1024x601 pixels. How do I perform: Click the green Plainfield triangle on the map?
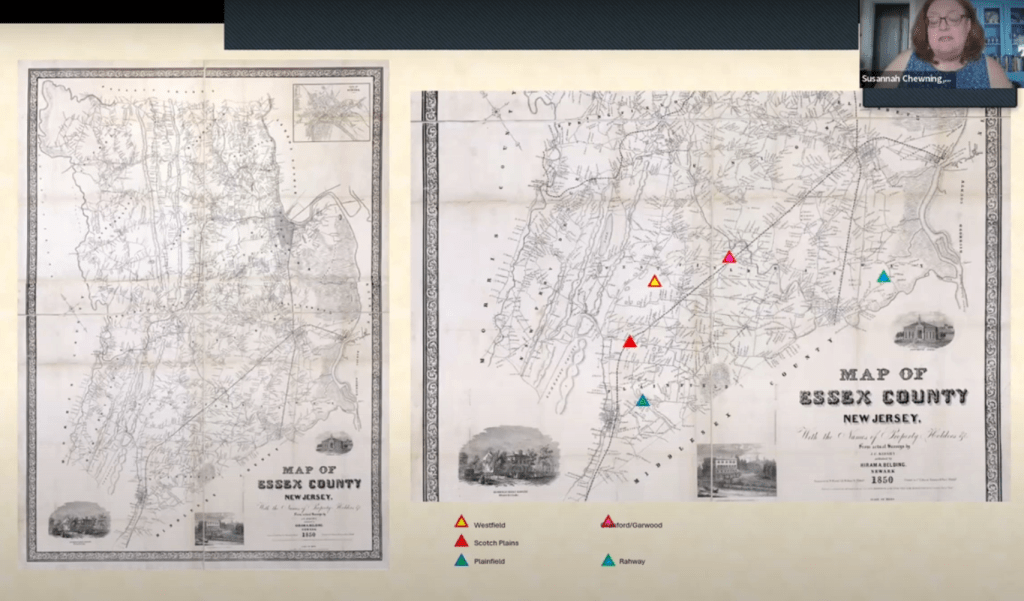point(642,400)
